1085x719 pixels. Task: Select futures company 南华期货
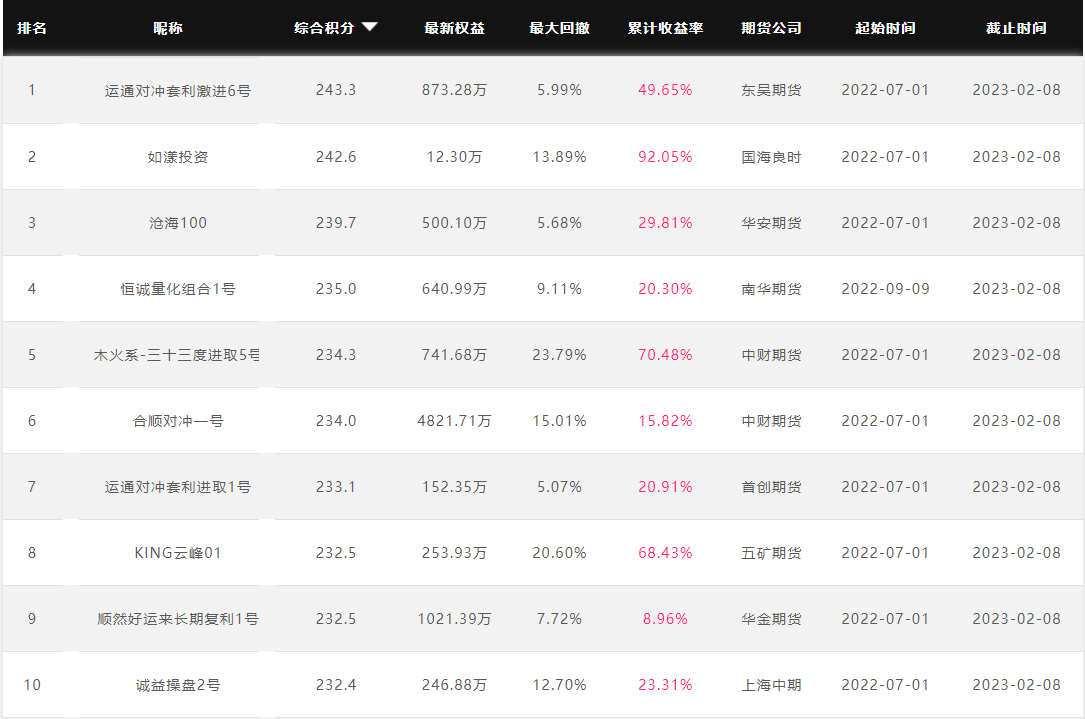771,289
